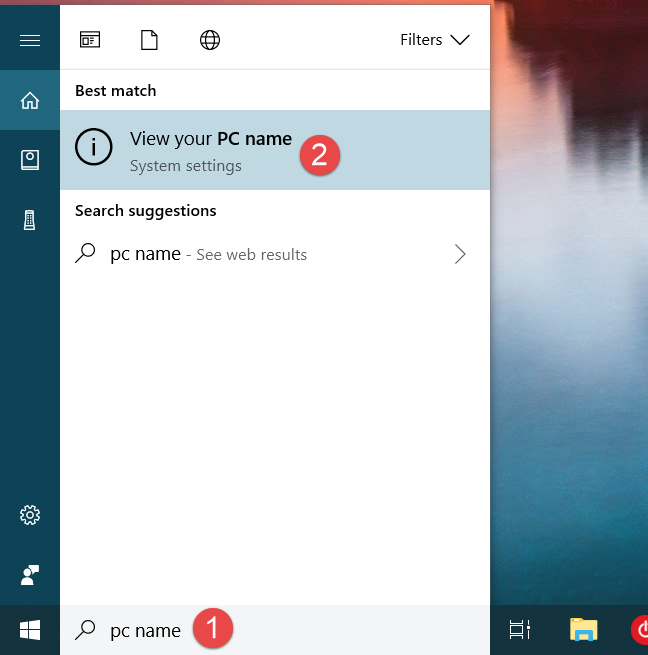The width and height of the screenshot is (648, 655).
Task: Open the Settings gear in the sidebar
Action: coord(30,515)
